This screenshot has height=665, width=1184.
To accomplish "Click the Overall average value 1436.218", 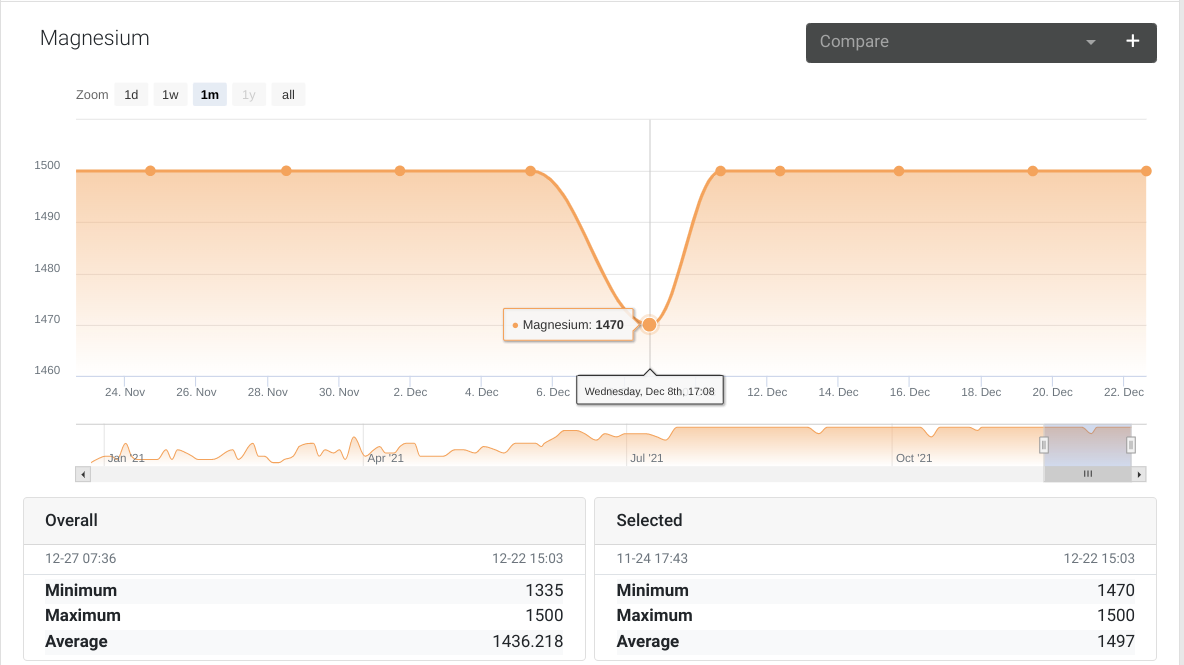I will pyautogui.click(x=528, y=642).
